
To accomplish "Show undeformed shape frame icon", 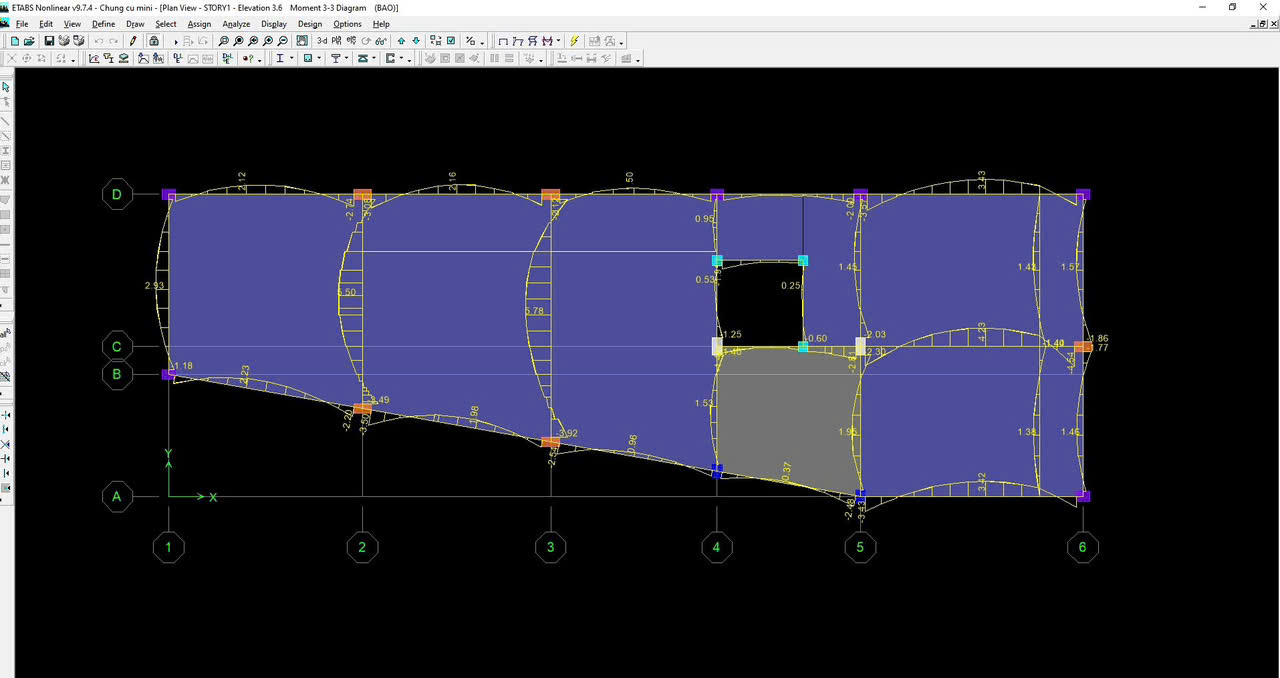I will point(503,41).
